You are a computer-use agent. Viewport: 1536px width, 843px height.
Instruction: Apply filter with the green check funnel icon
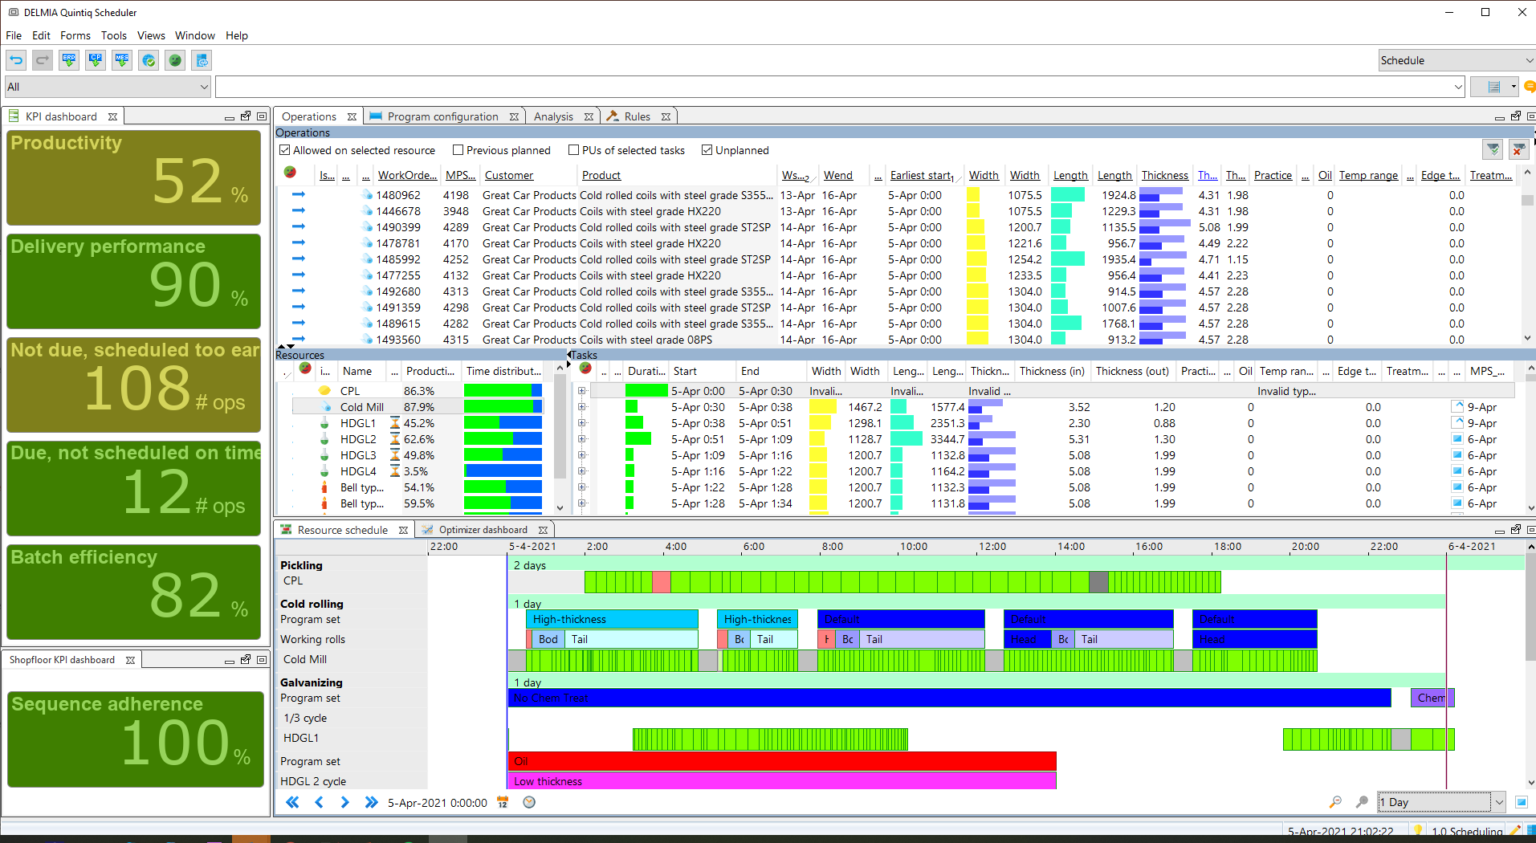1492,150
